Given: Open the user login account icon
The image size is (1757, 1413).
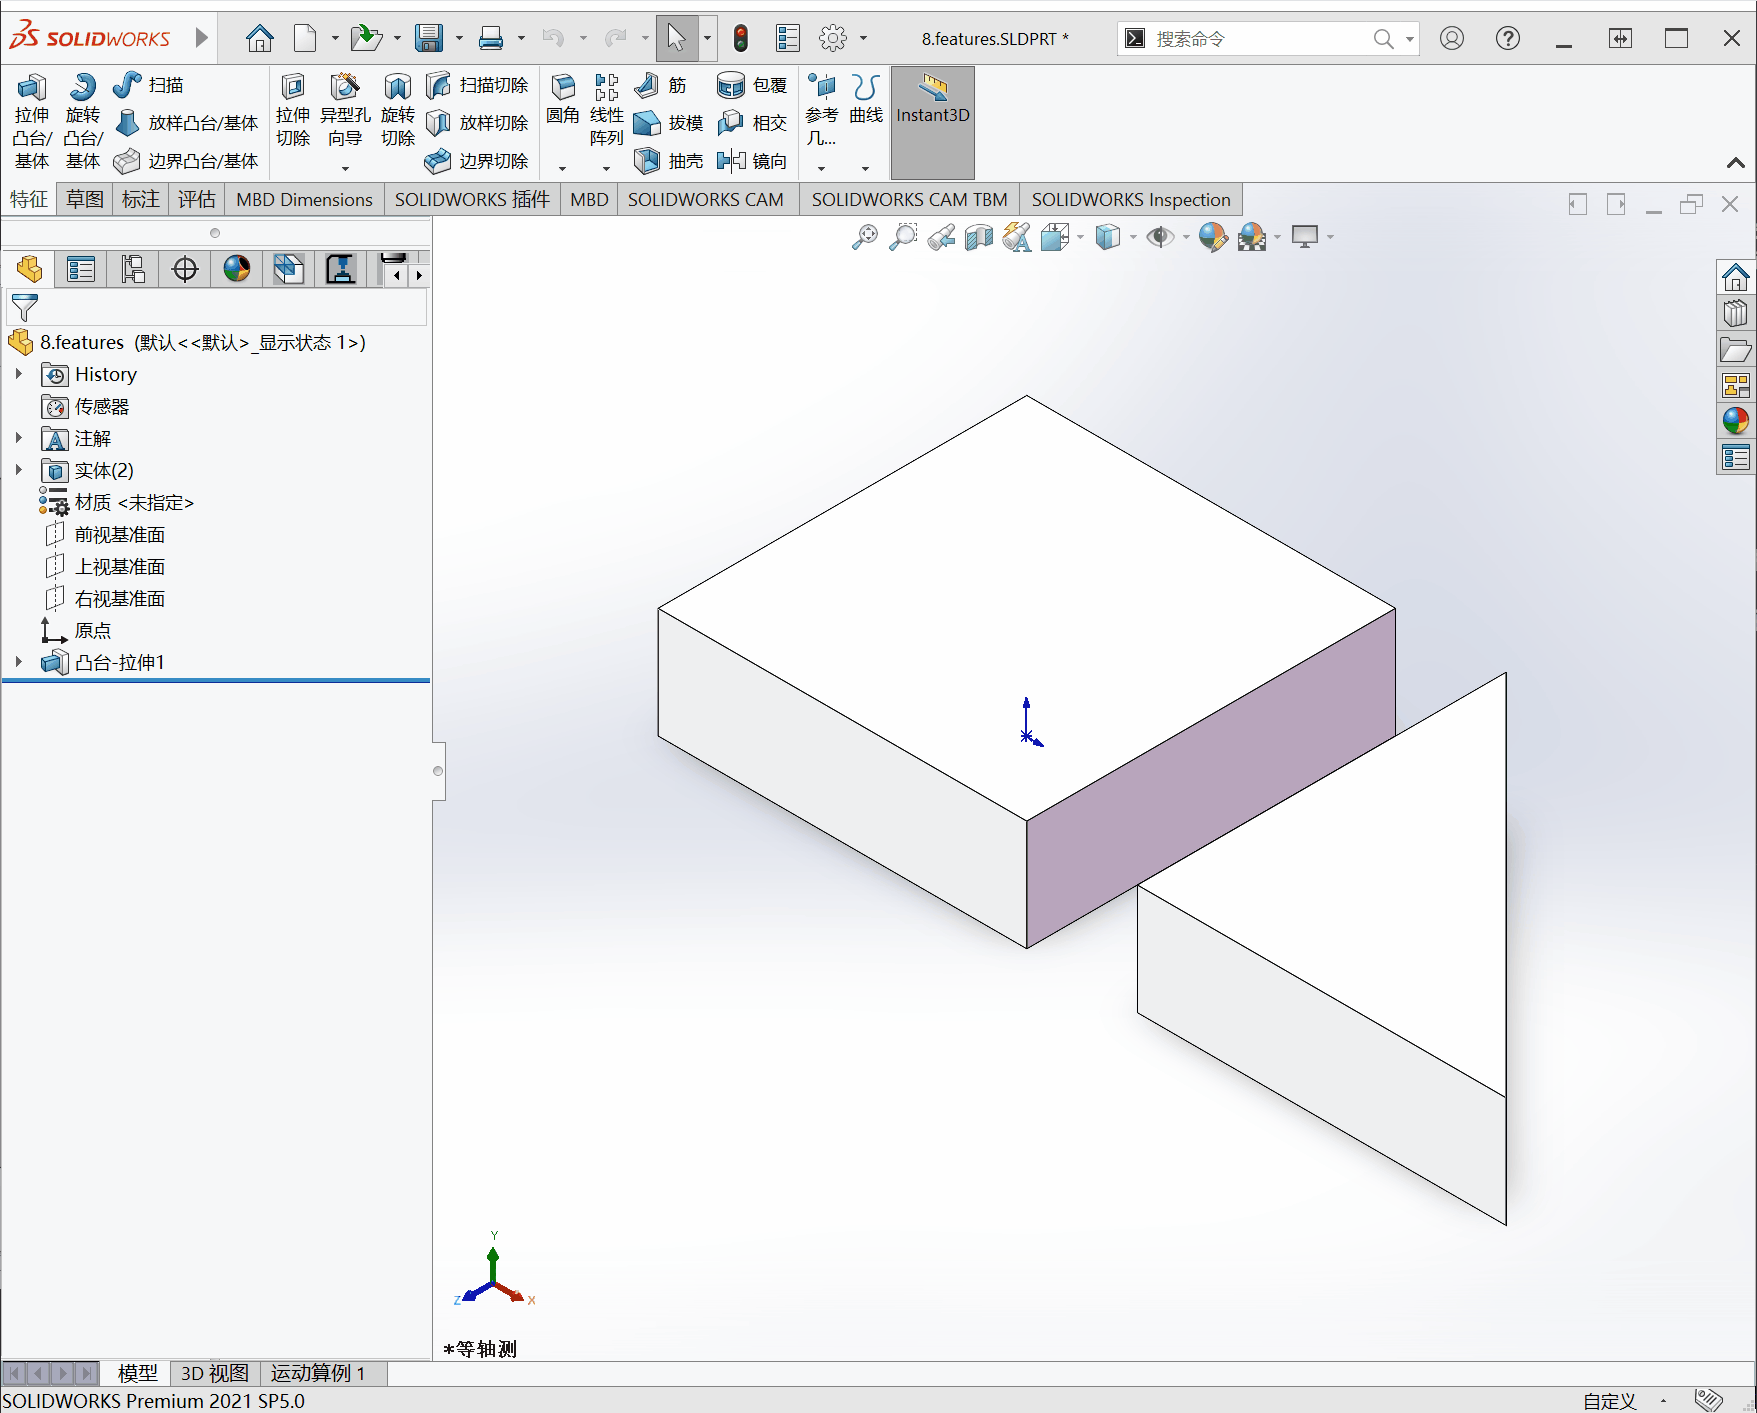Looking at the screenshot, I should [x=1452, y=38].
